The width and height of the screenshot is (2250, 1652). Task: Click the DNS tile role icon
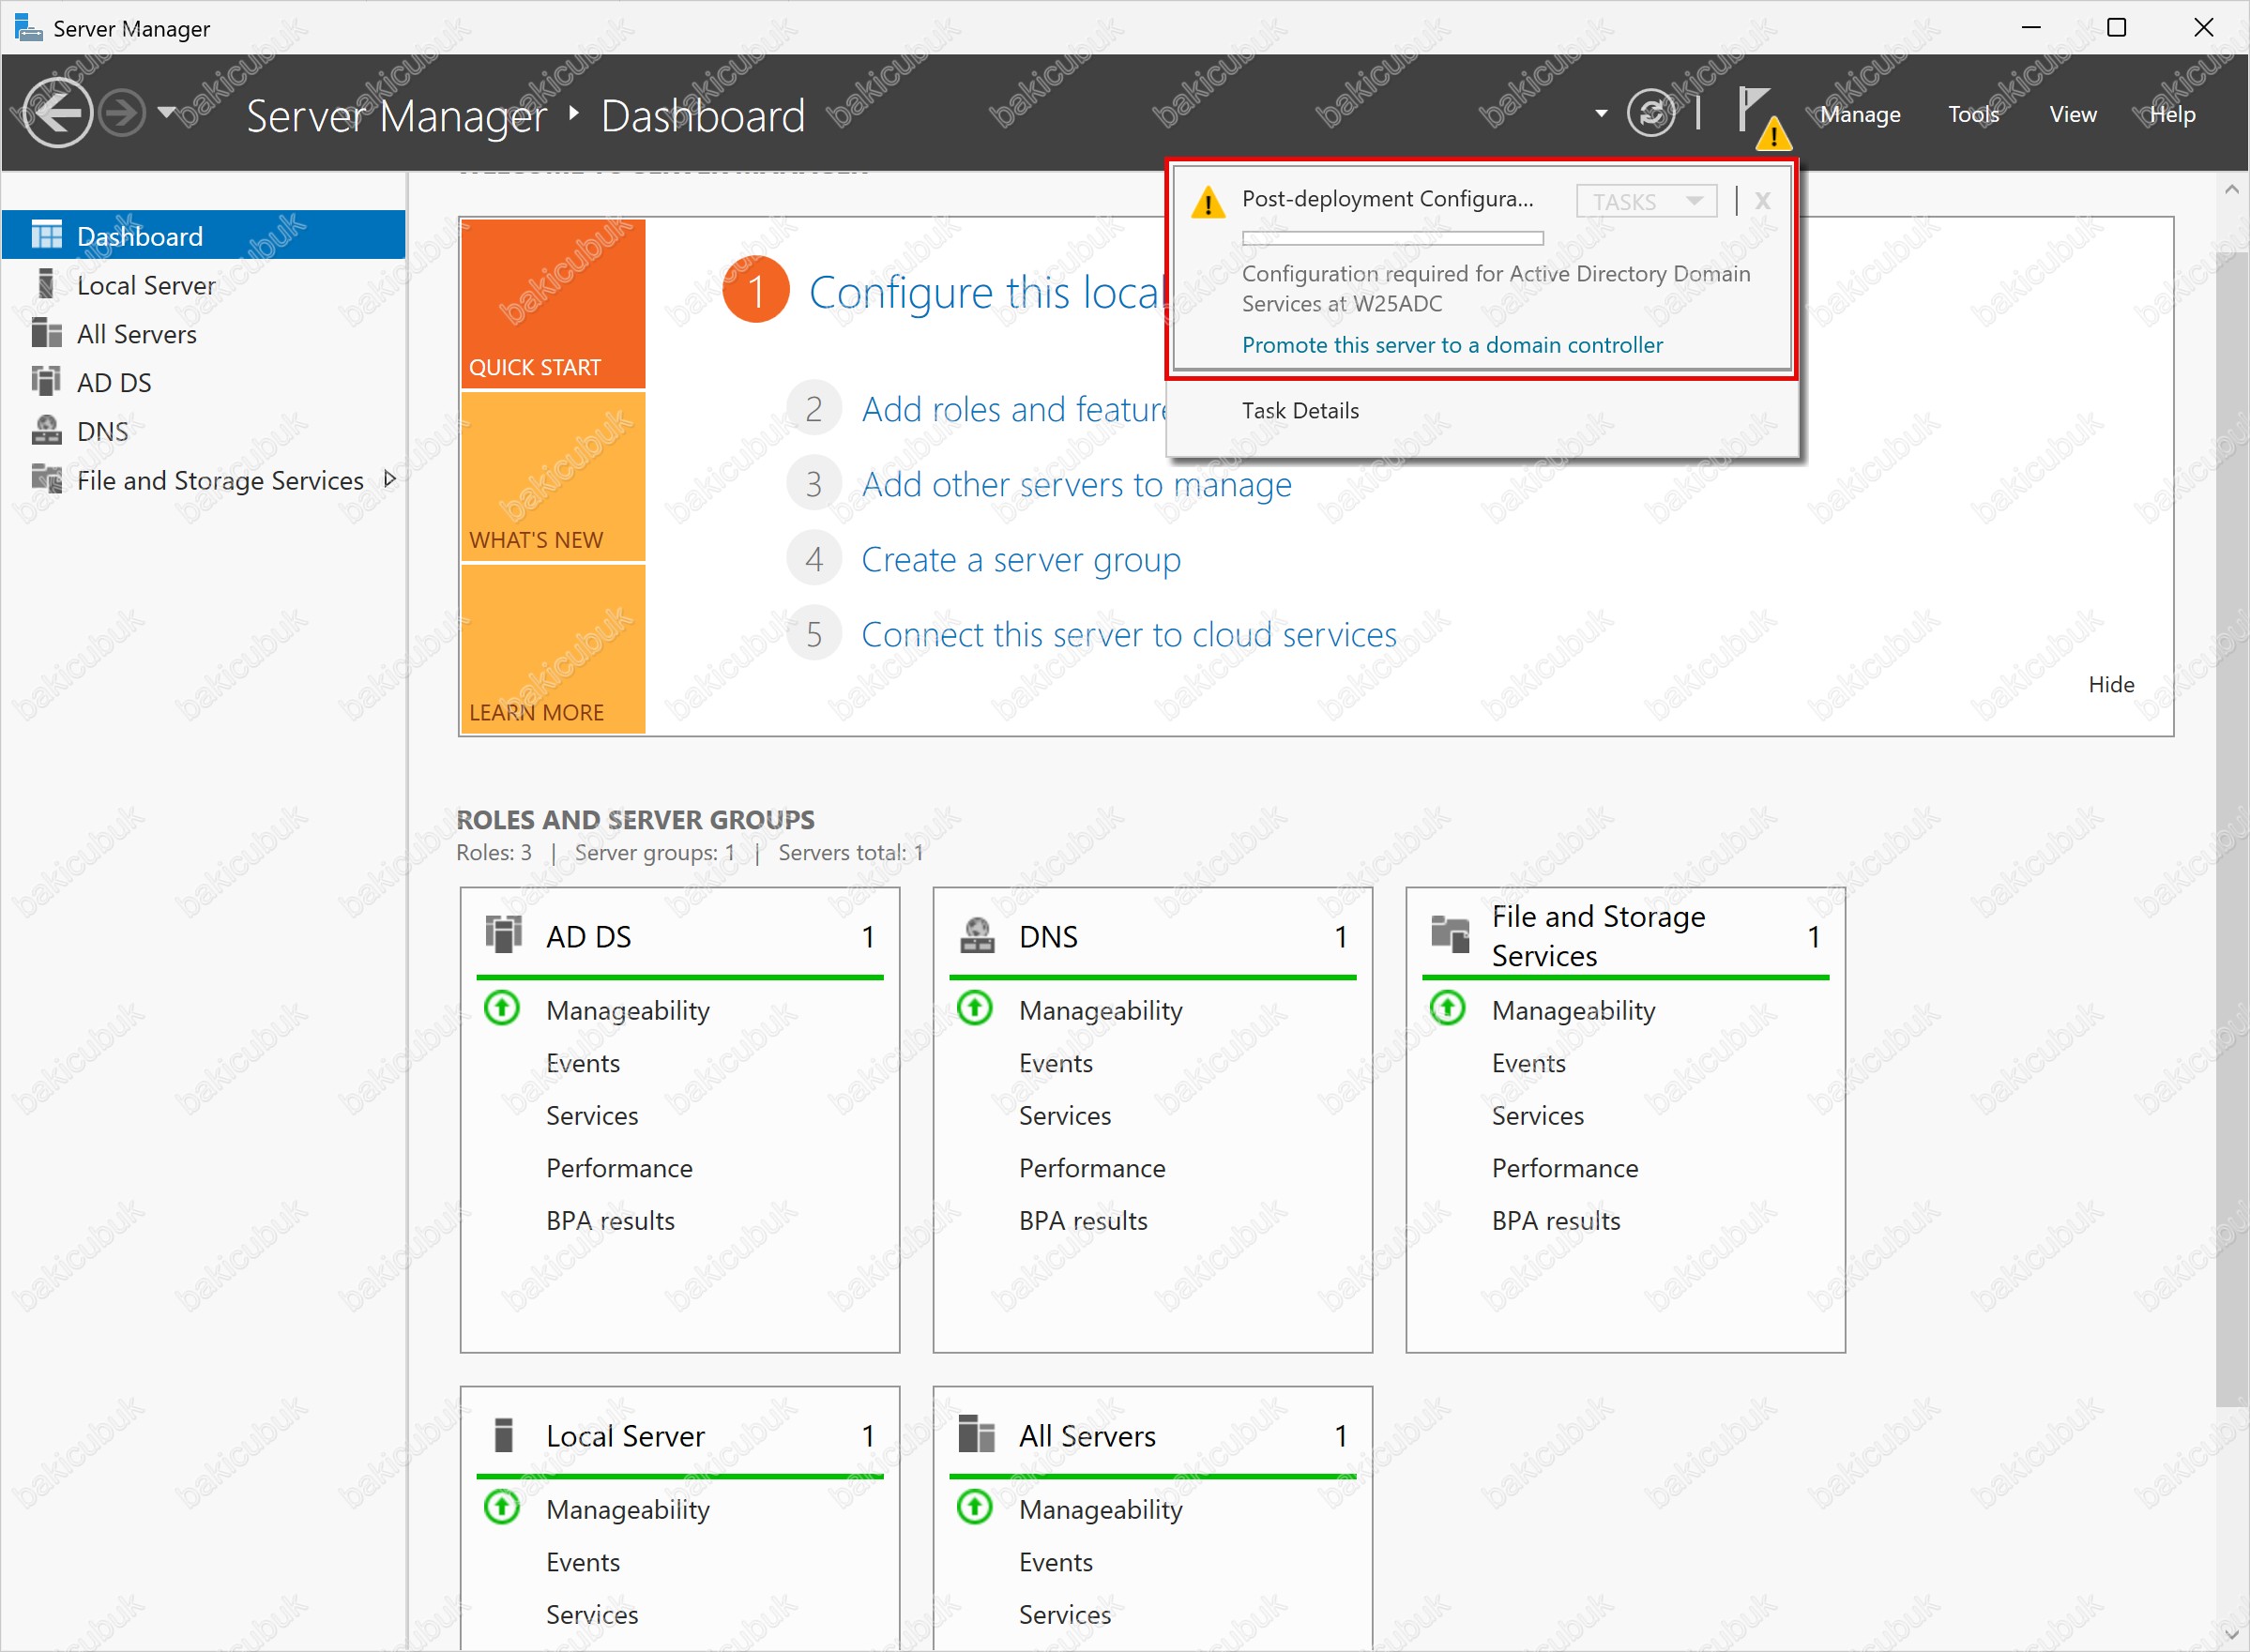977,934
